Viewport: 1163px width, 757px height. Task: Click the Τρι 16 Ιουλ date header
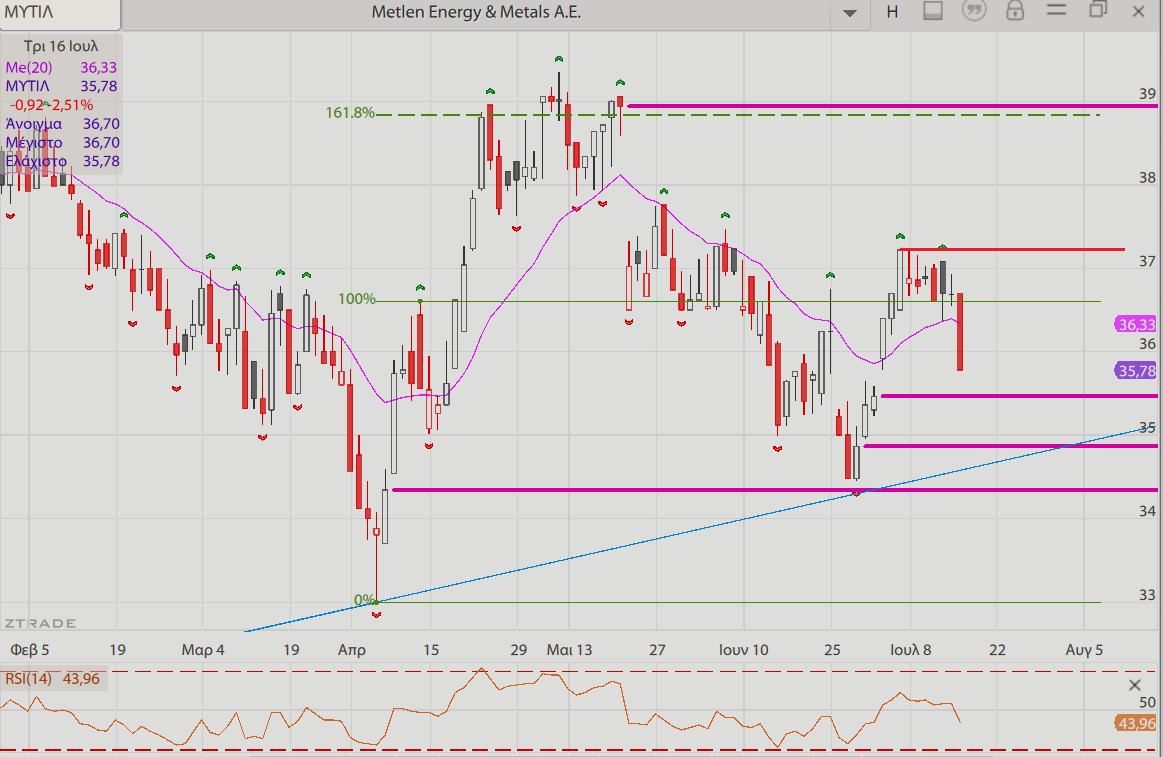[x=61, y=46]
